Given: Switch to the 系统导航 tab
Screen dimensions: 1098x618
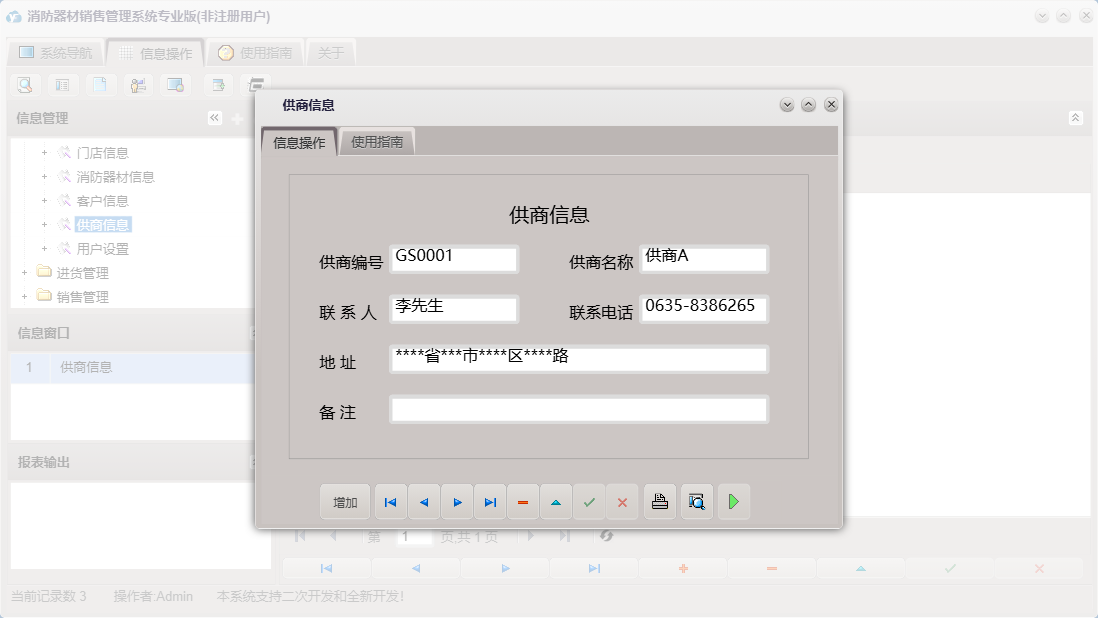Looking at the screenshot, I should coord(55,52).
